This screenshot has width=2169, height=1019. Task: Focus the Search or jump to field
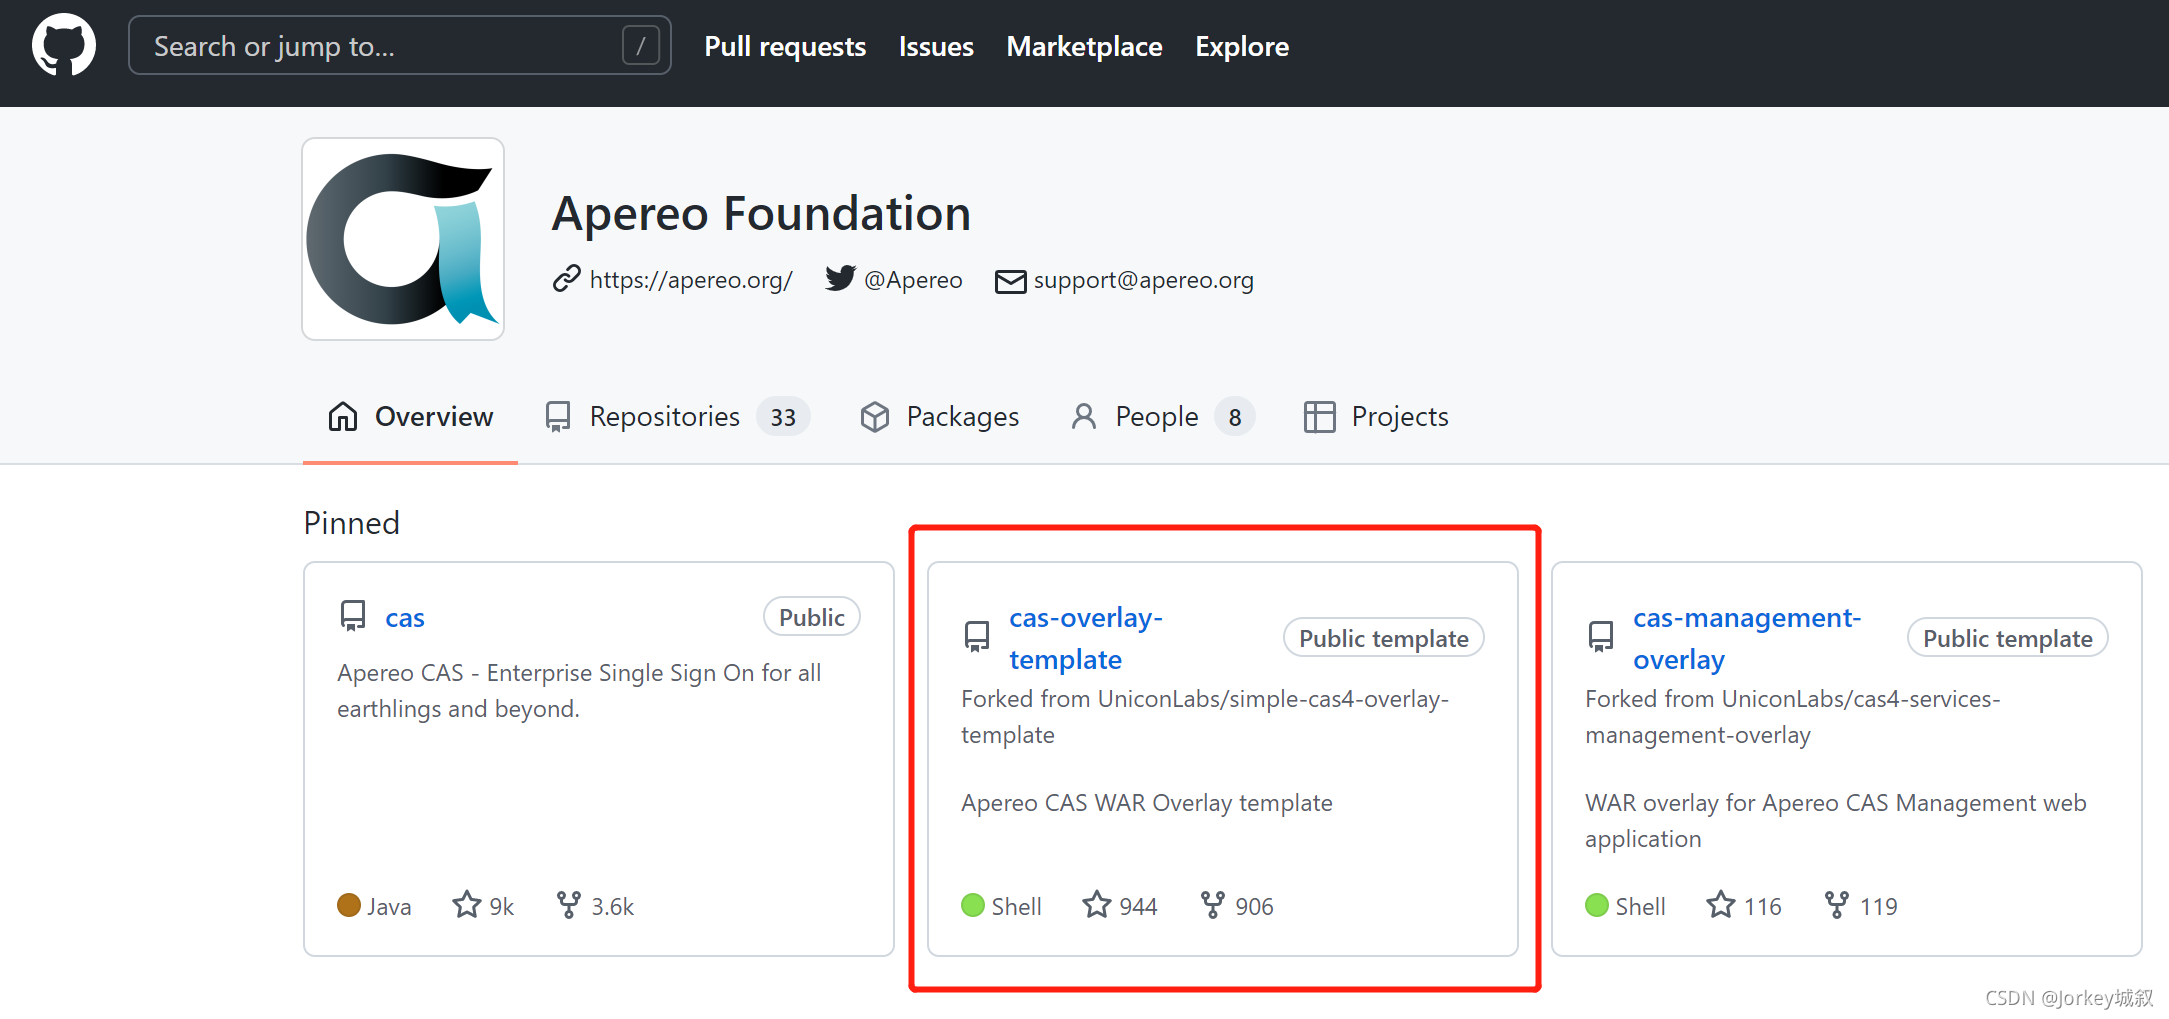coord(399,45)
